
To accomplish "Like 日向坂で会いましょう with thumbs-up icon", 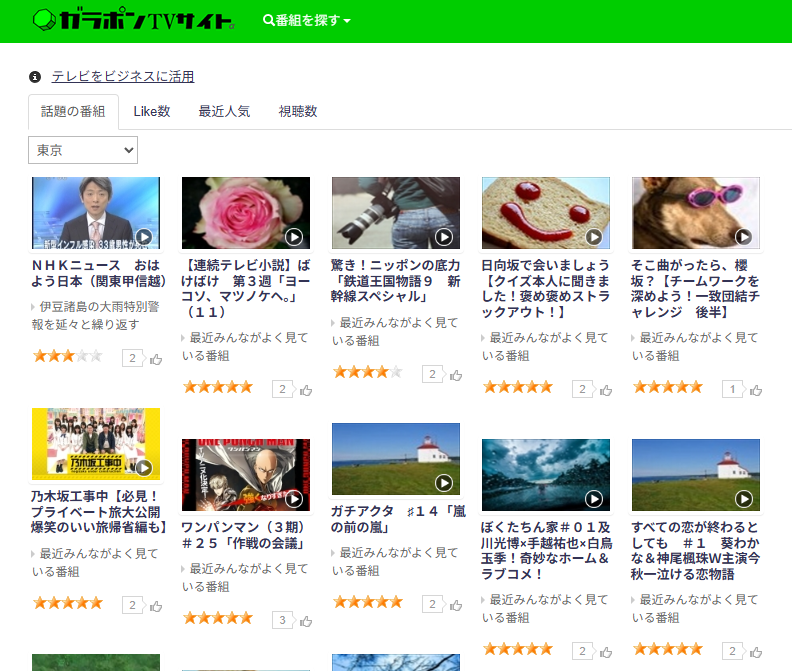I will [x=606, y=391].
